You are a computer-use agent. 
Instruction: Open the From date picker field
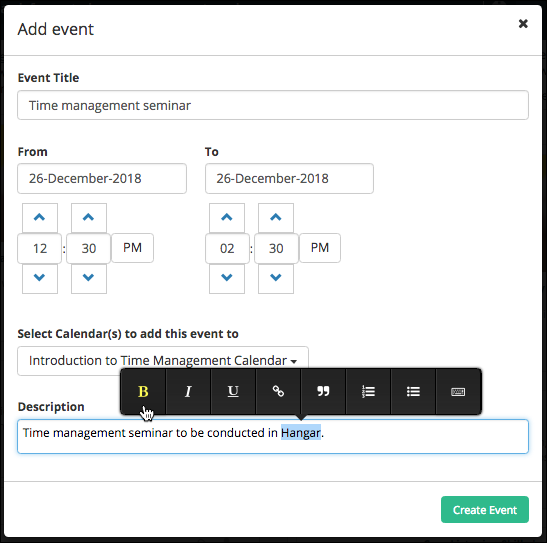coord(102,179)
